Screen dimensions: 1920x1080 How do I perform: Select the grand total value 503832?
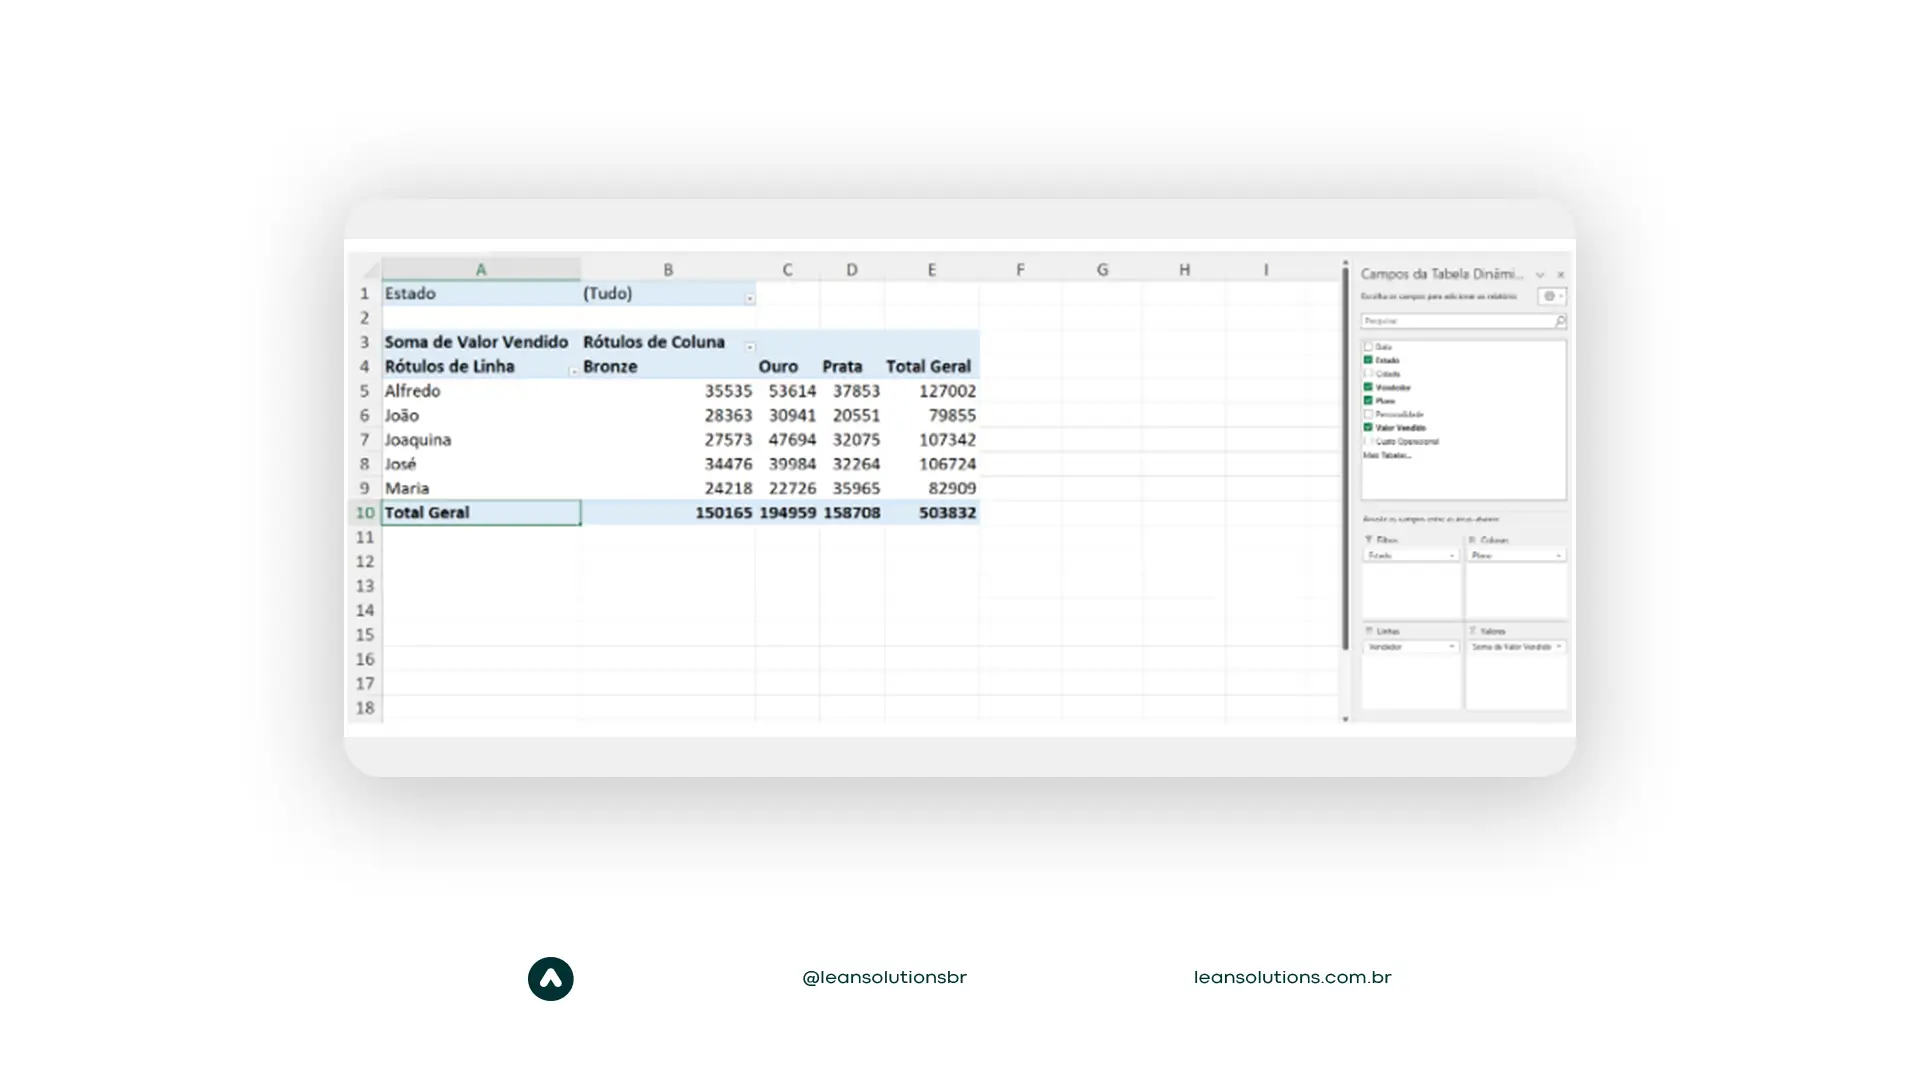point(947,513)
